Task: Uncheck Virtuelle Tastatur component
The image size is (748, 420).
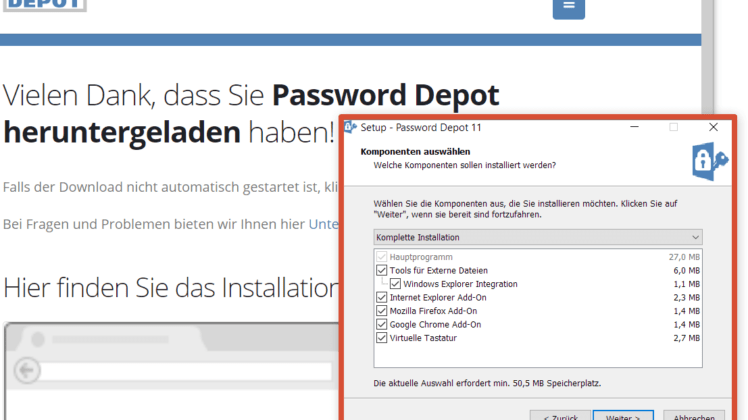Action: pos(382,338)
